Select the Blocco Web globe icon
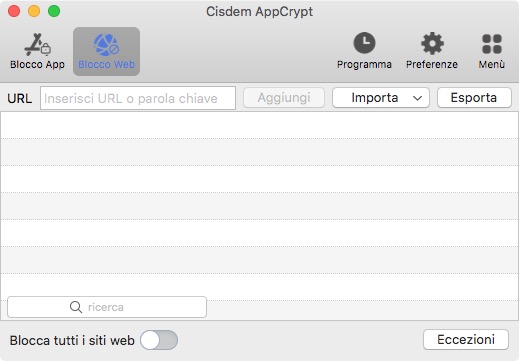The height and width of the screenshot is (361, 519). pos(106,44)
